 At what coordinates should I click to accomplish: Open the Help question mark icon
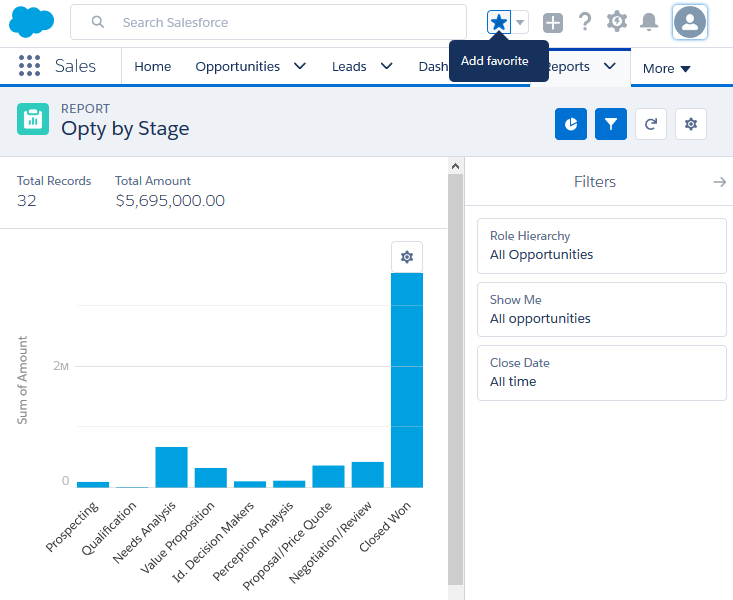(x=585, y=22)
